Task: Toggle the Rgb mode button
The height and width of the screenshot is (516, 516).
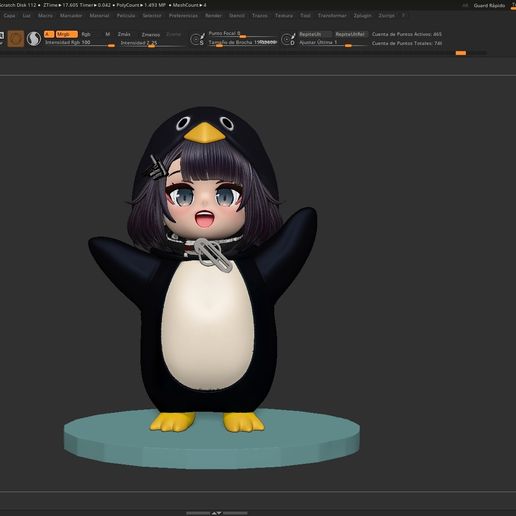Action: [86, 34]
